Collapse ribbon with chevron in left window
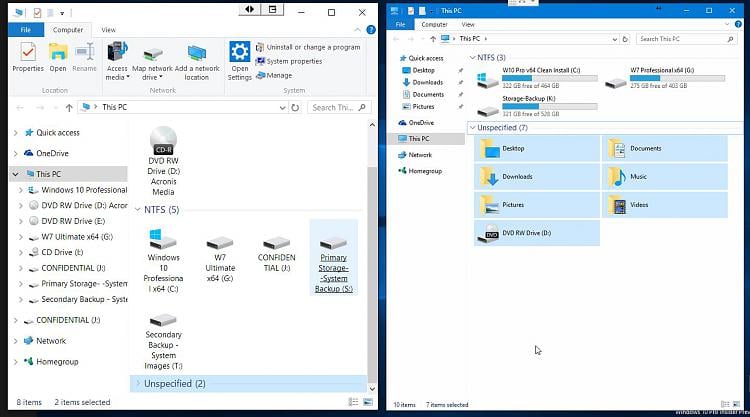 (357, 30)
